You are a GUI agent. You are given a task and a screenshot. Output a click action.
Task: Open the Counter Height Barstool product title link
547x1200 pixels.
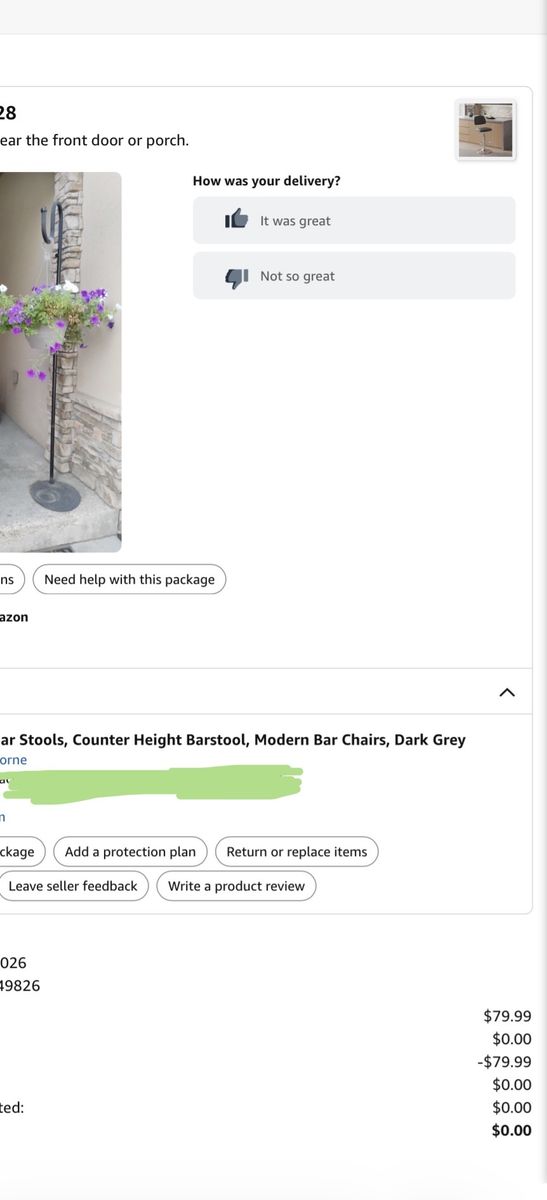[233, 740]
